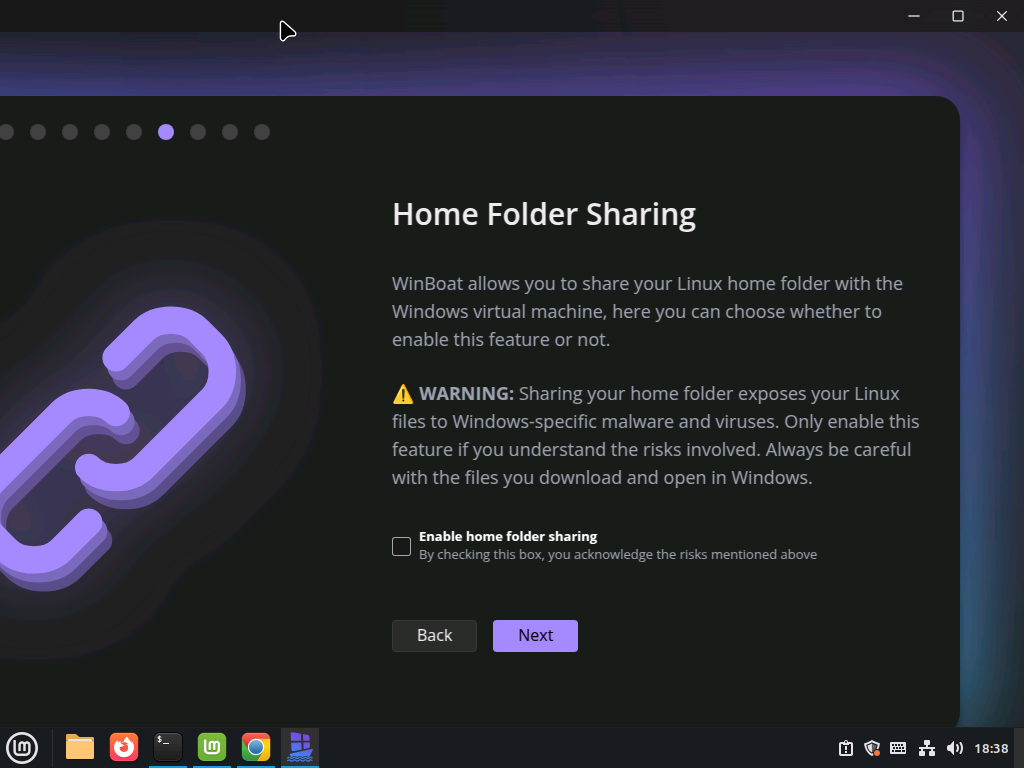Click the keyboard layout tray icon
Image resolution: width=1024 pixels, height=768 pixels.
coord(898,748)
